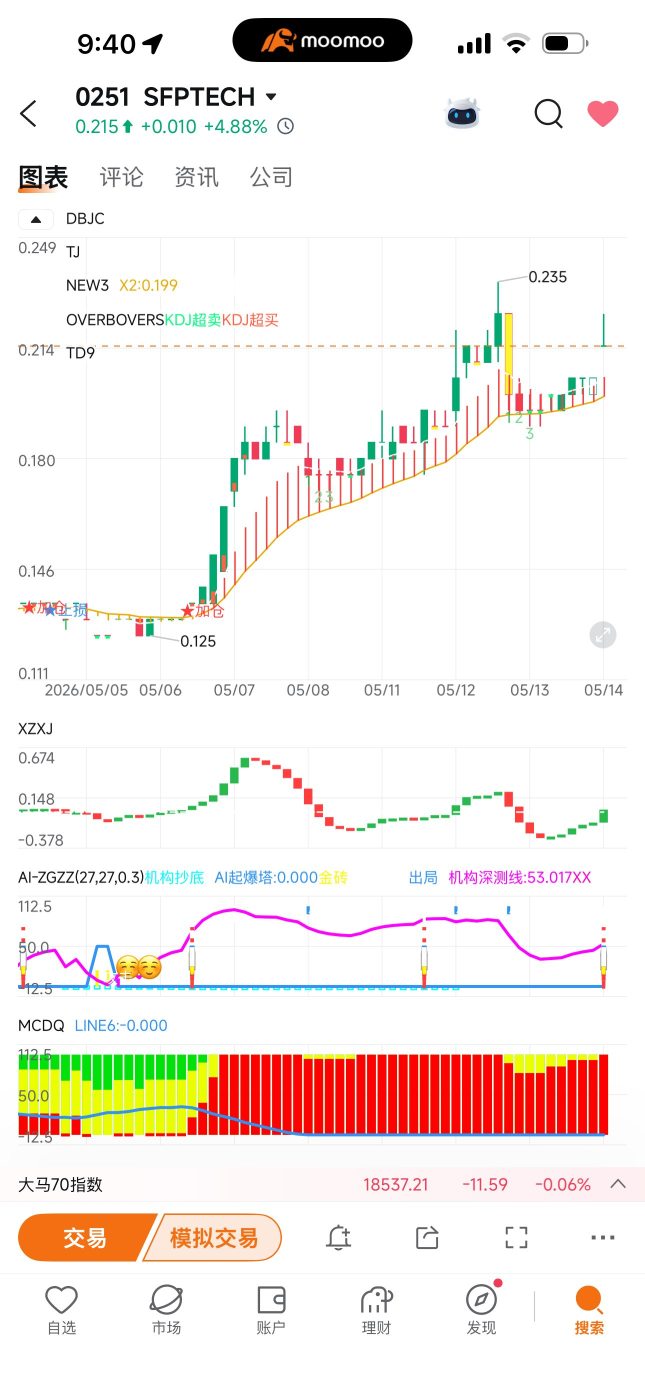This screenshot has height=1398, width=645.
Task: Expand the 大马70指数 index bar chevron
Action: pyautogui.click(x=618, y=1184)
